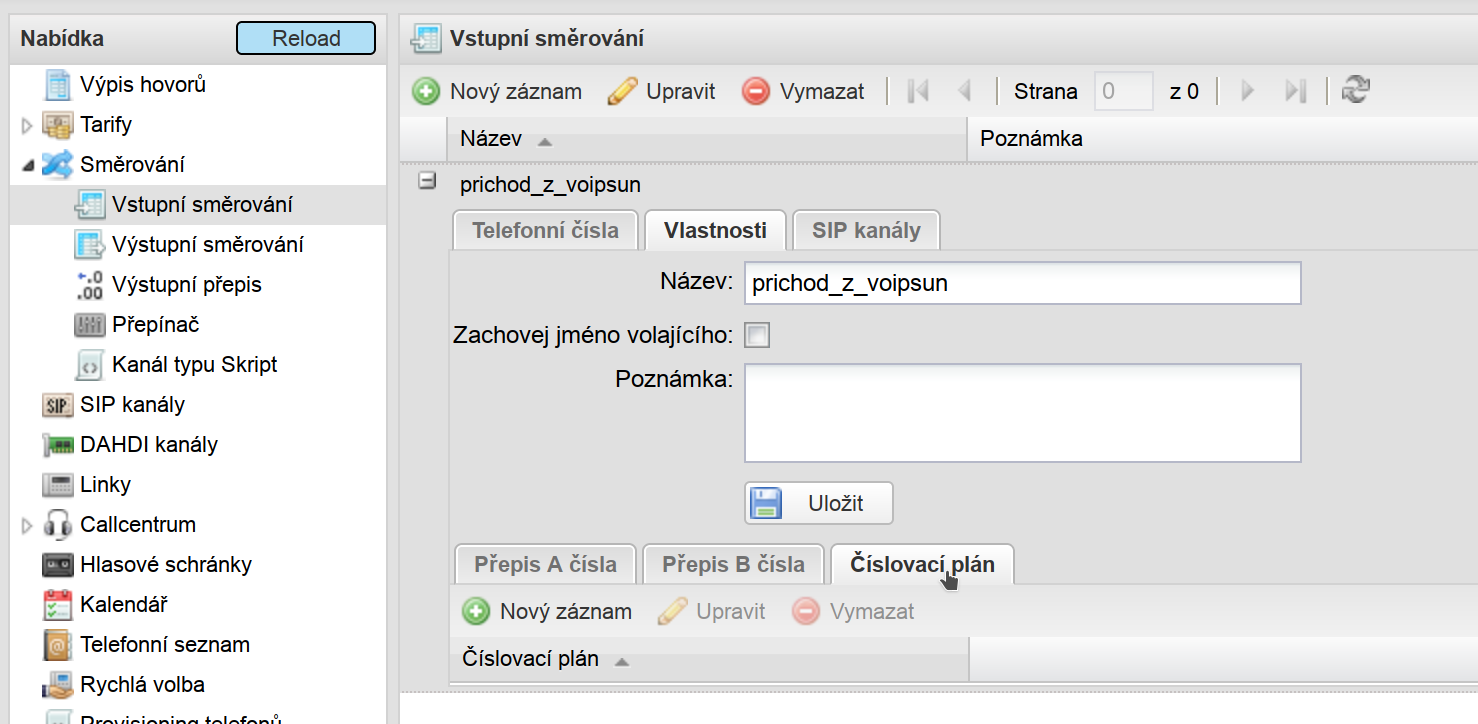Open the Přepis B čísla tab
The image size is (1478, 724).
pos(733,564)
